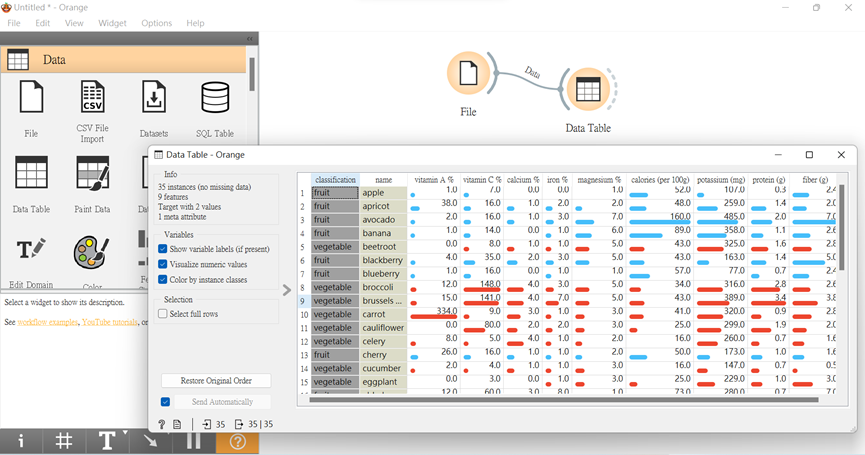Sort by the calories (per 100g) header
The image size is (865, 455).
coord(660,180)
